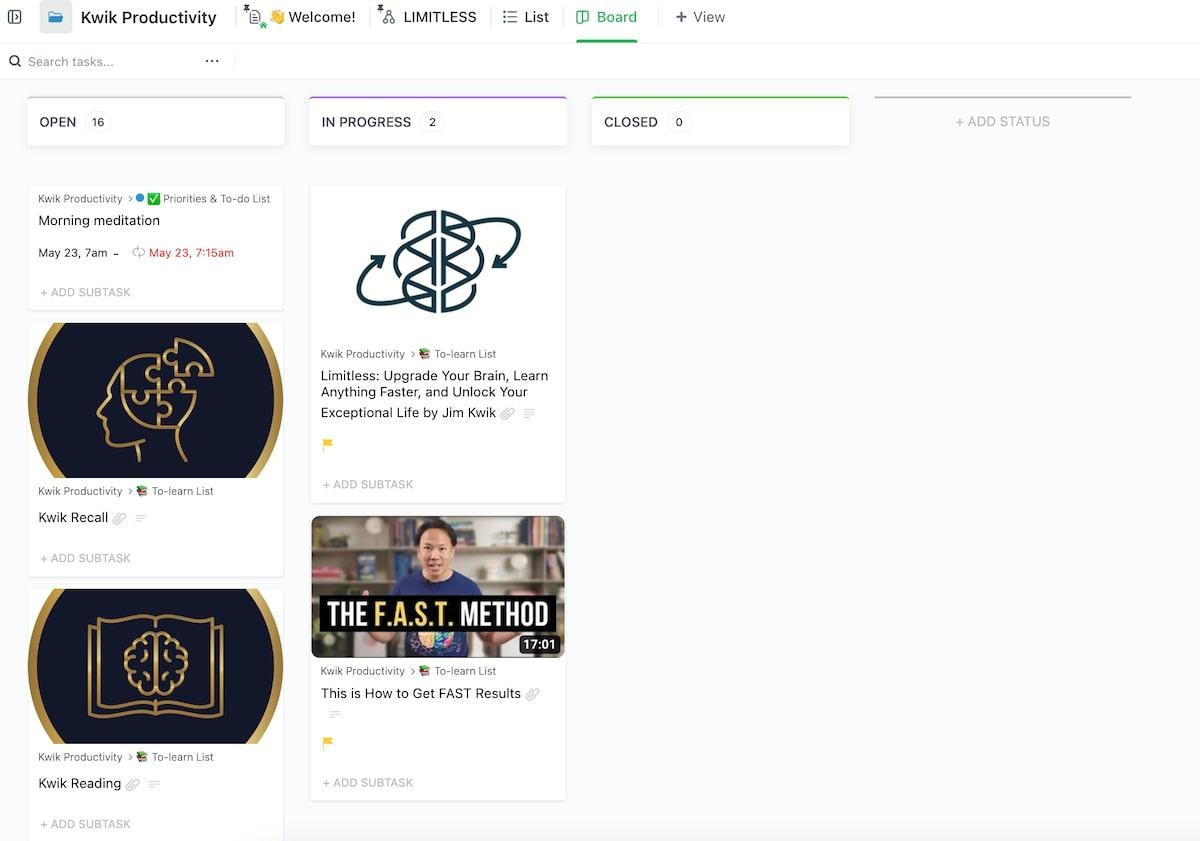This screenshot has width=1200, height=841.
Task: Click the Kwik Productivity workspace title
Action: [148, 17]
